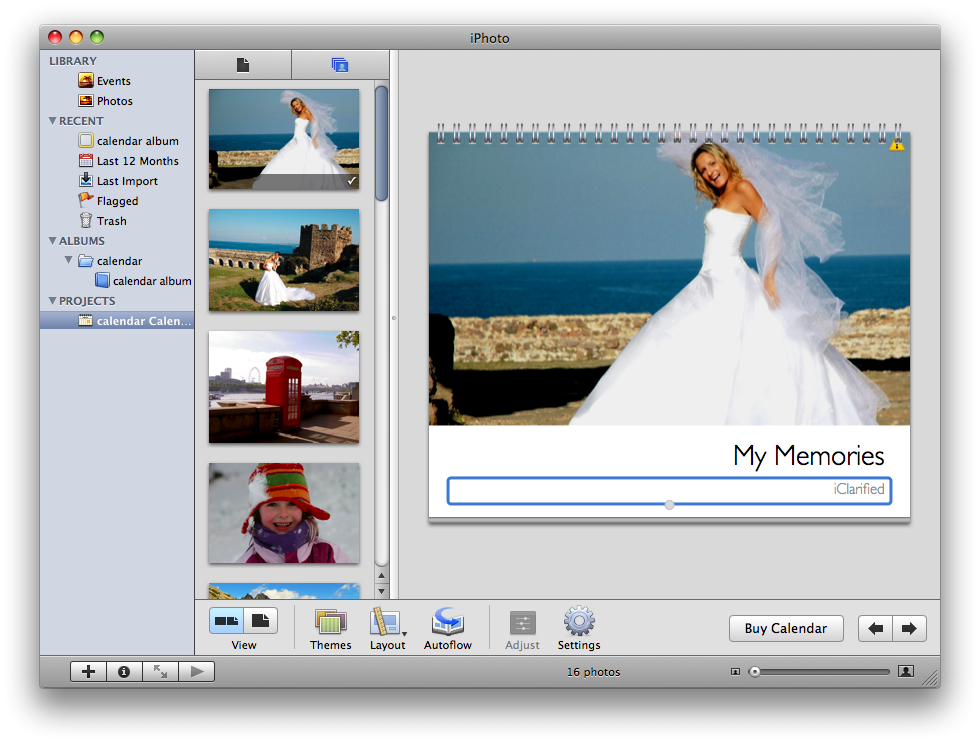Click the add (+) button
980x743 pixels.
88,672
